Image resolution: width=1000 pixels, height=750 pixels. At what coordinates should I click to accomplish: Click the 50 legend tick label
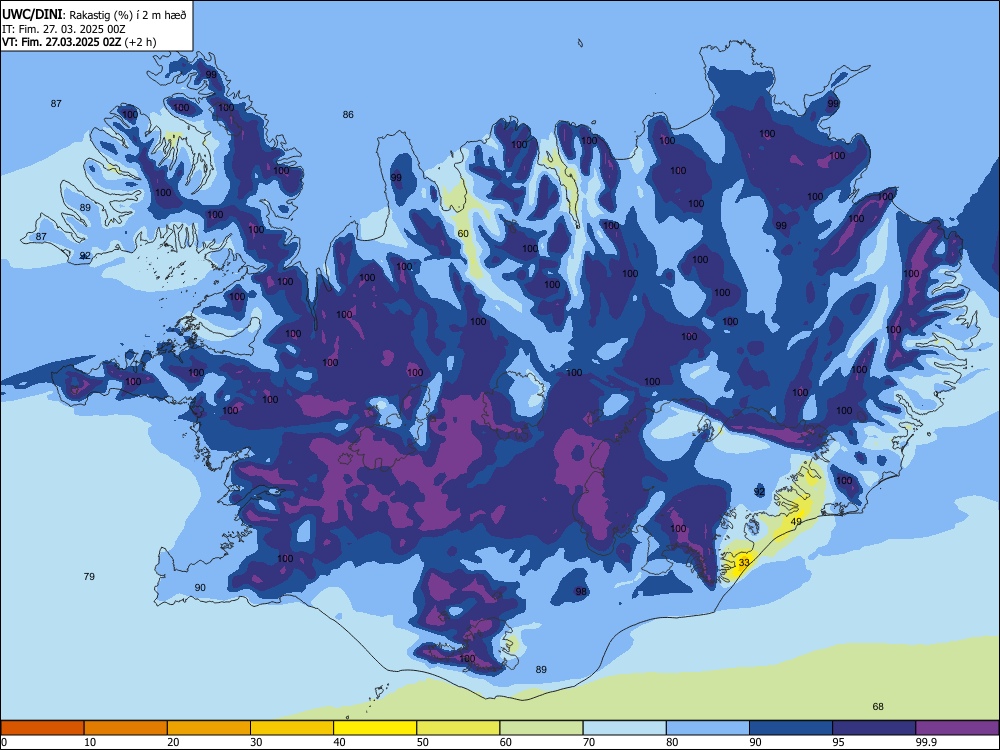[x=423, y=742]
